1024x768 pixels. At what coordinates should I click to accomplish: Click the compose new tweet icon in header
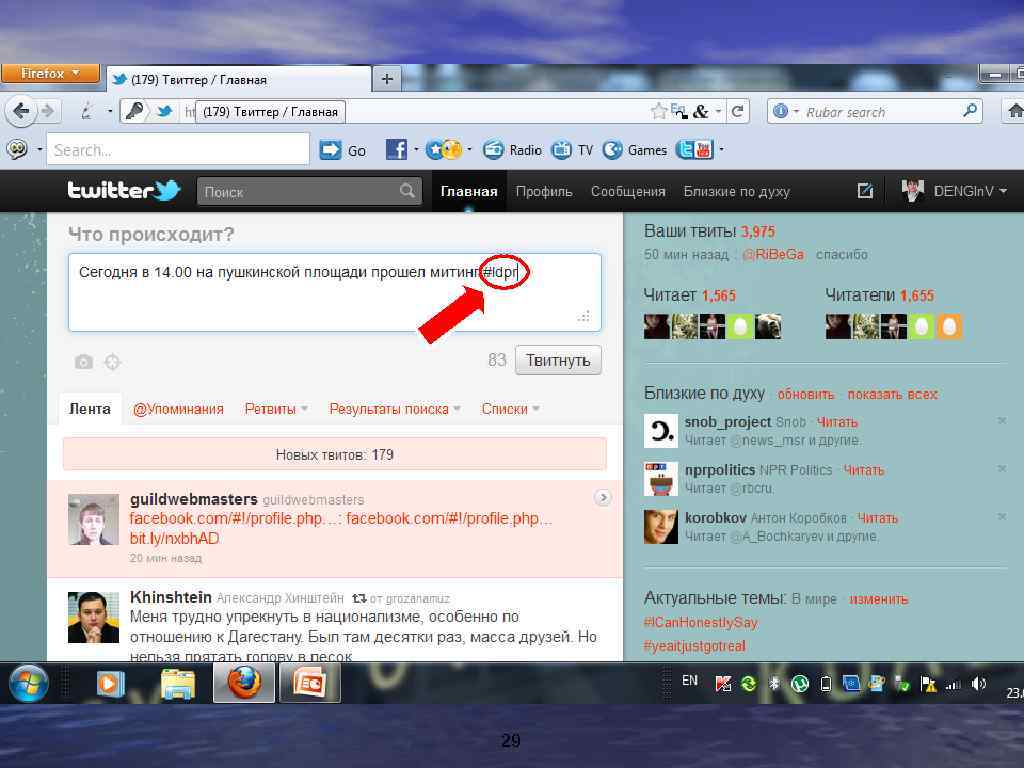coord(865,191)
